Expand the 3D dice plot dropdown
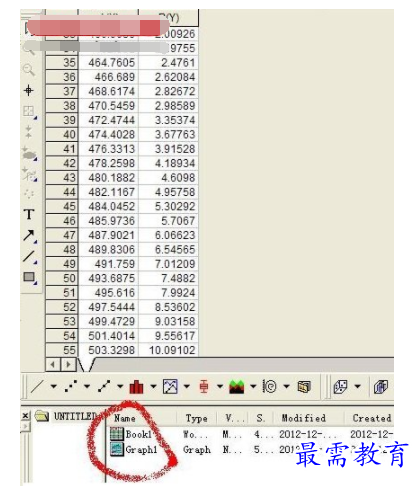 pos(358,387)
